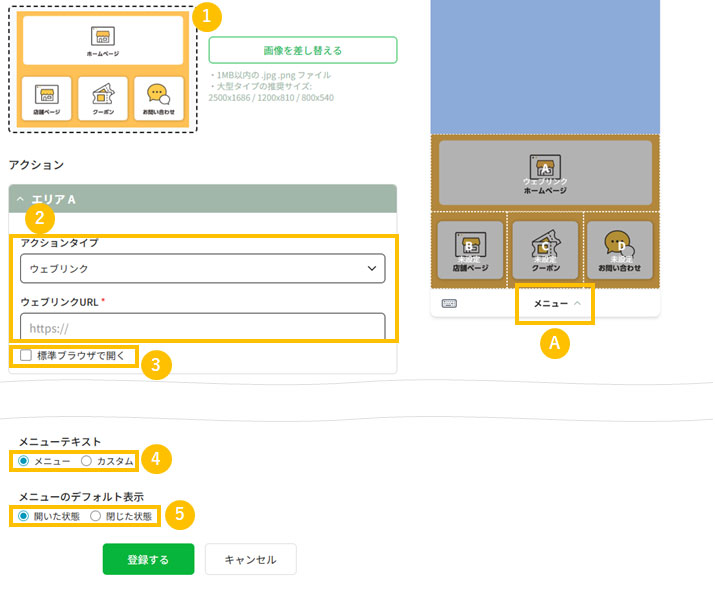Click the coupon icon in preview area C

tap(545, 243)
